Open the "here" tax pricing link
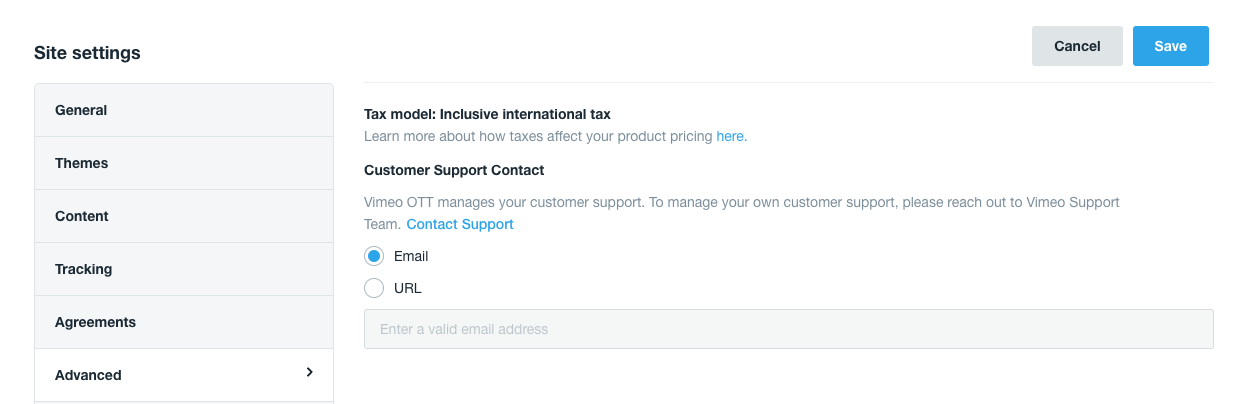 (731, 136)
